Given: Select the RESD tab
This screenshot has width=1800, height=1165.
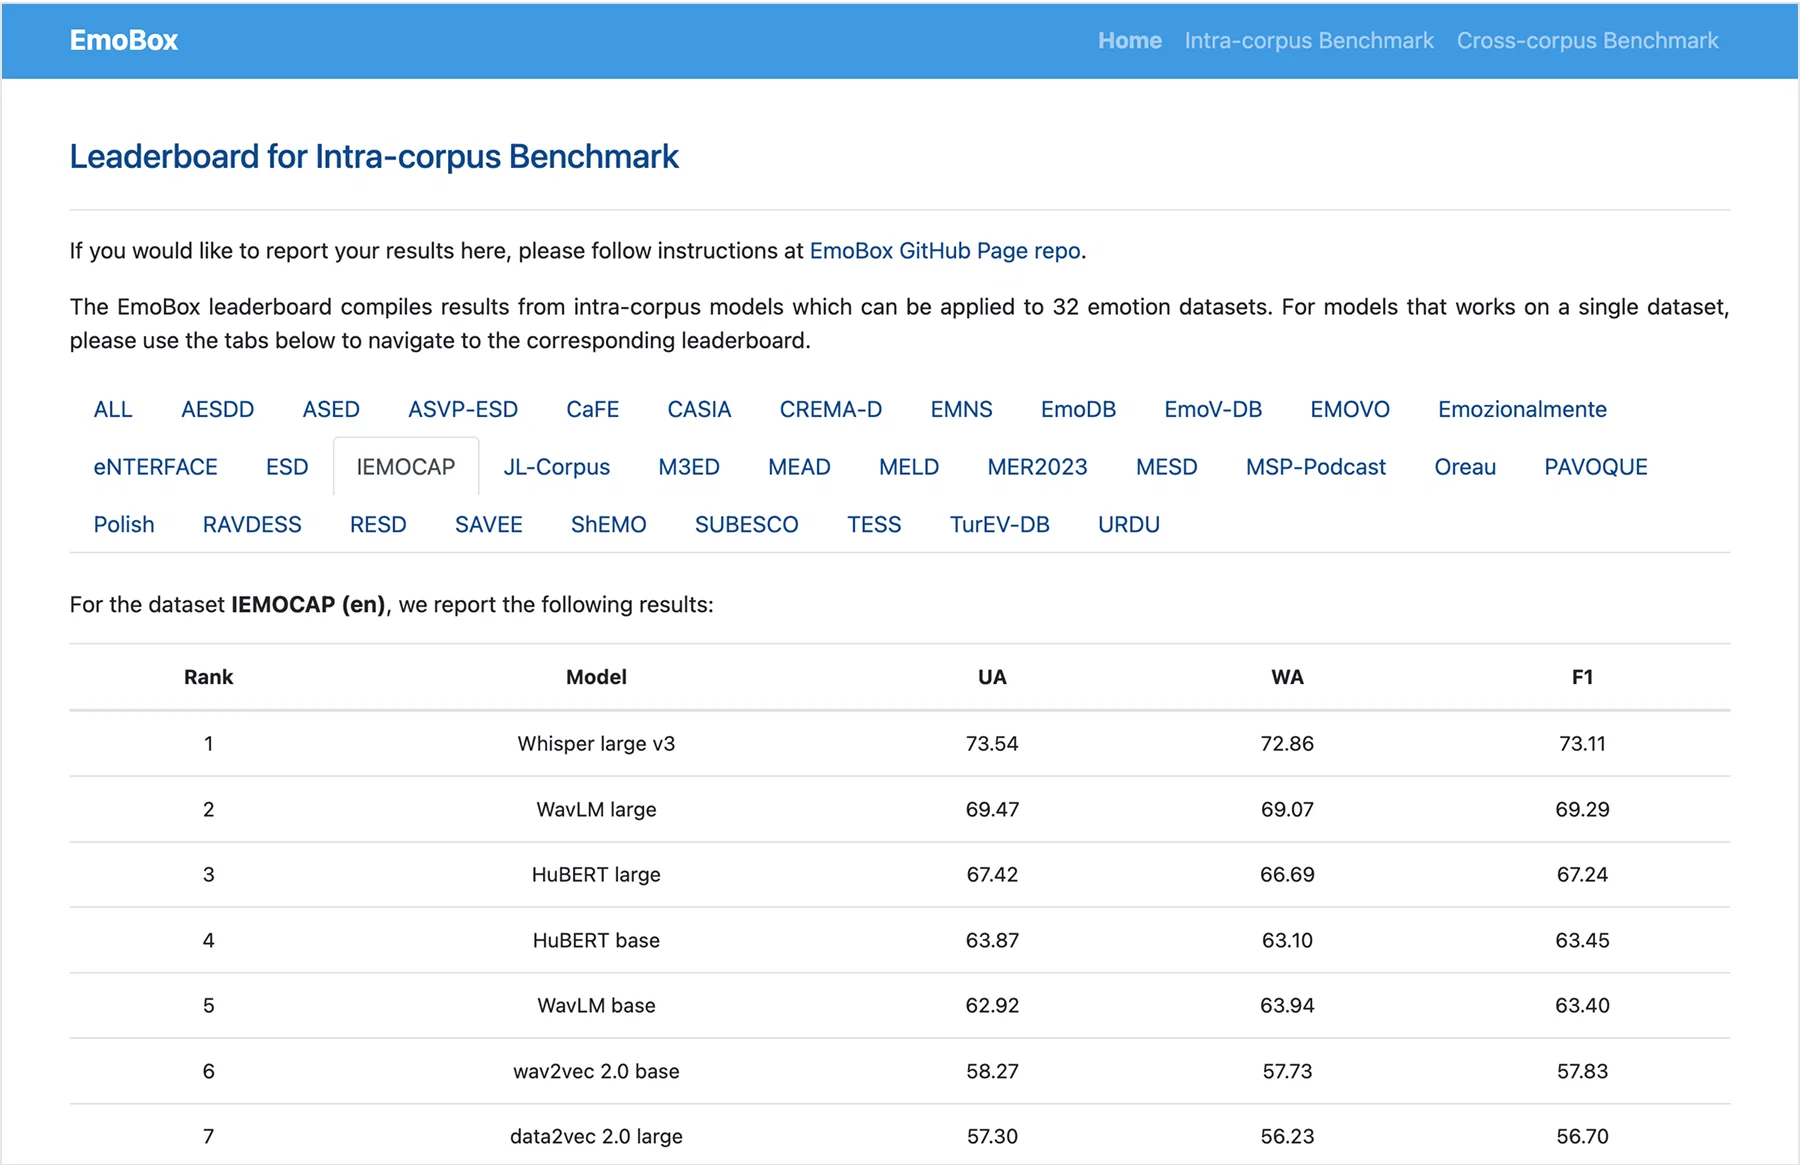Looking at the screenshot, I should coord(378,525).
